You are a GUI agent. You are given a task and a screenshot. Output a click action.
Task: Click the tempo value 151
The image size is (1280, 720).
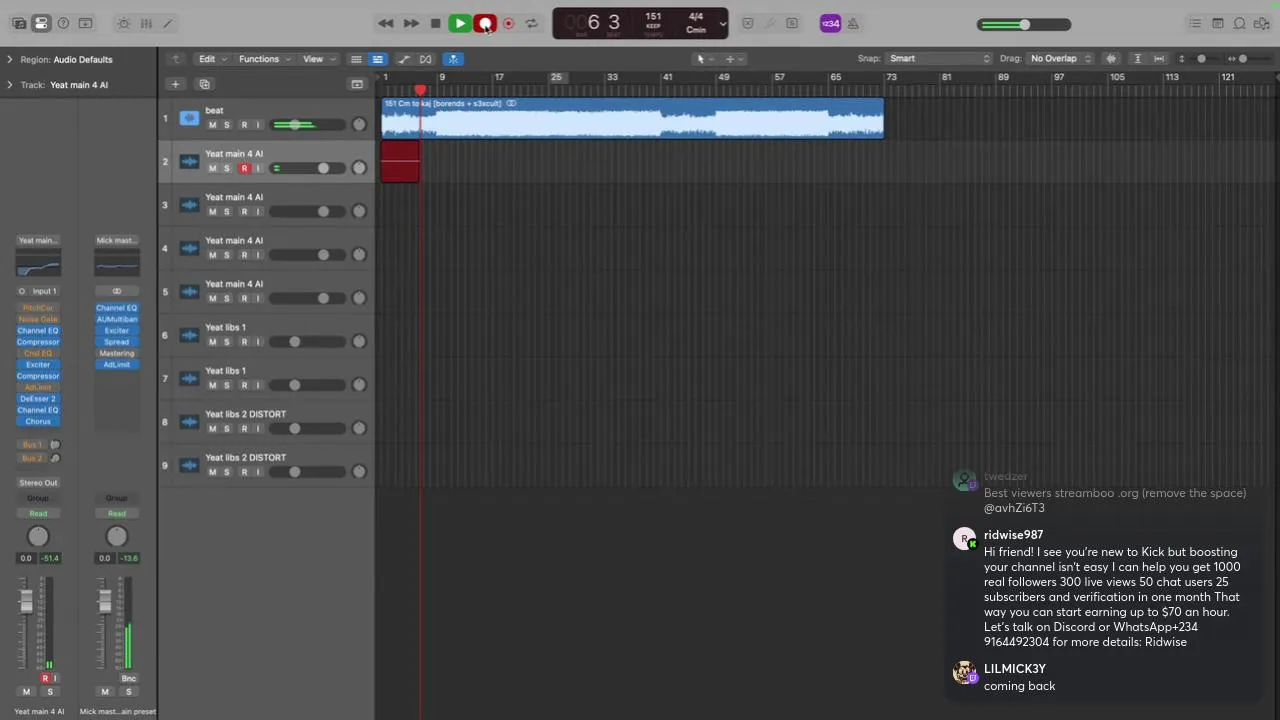pyautogui.click(x=653, y=16)
